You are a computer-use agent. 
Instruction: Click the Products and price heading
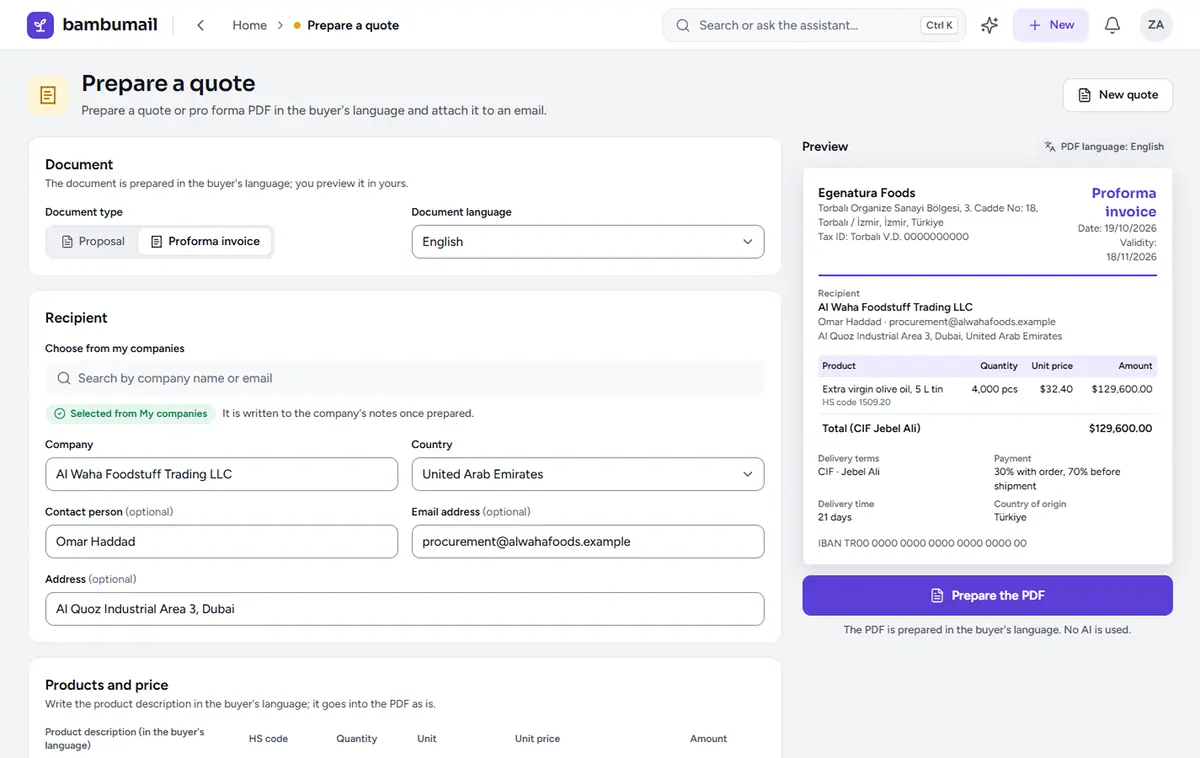106,685
